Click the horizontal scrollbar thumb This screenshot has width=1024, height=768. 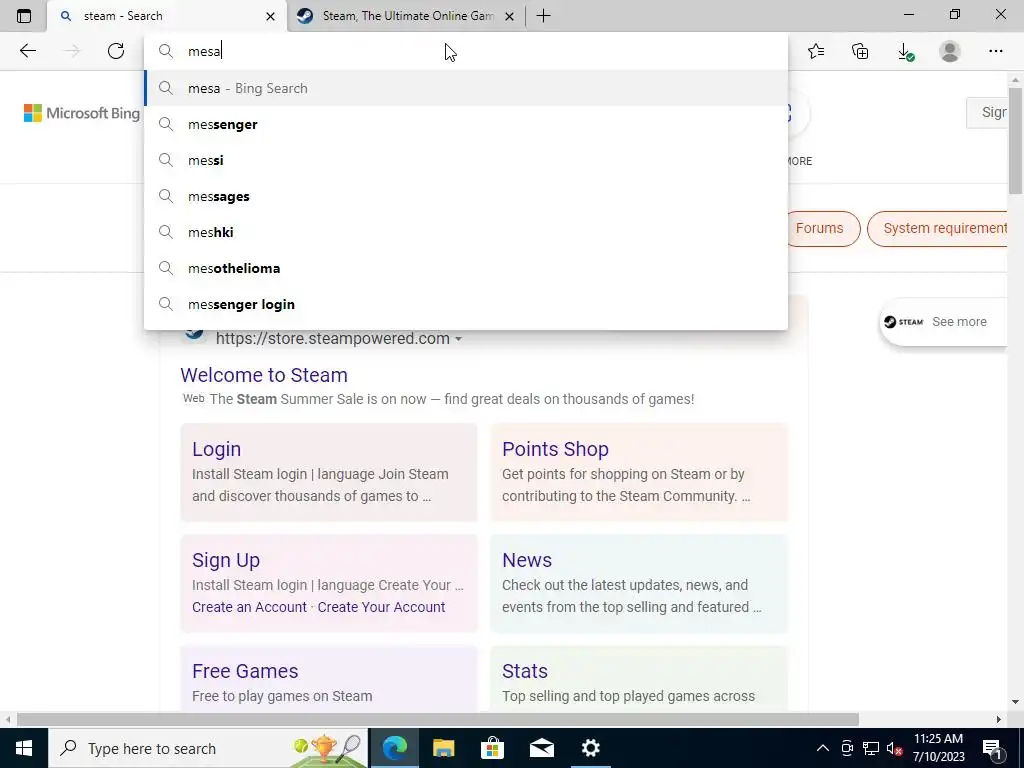[438, 719]
